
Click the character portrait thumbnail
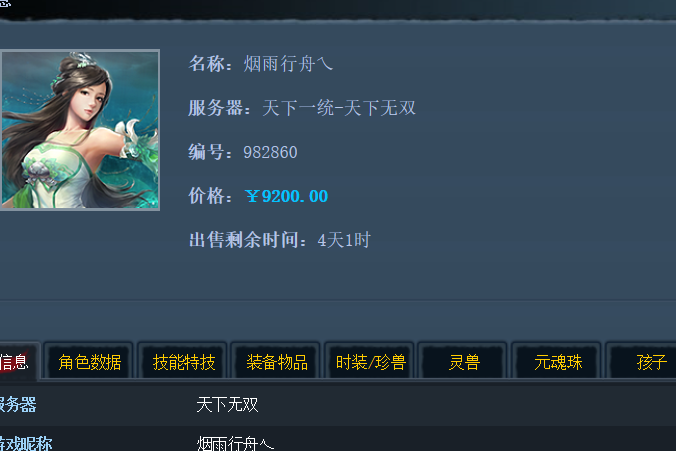click(80, 130)
